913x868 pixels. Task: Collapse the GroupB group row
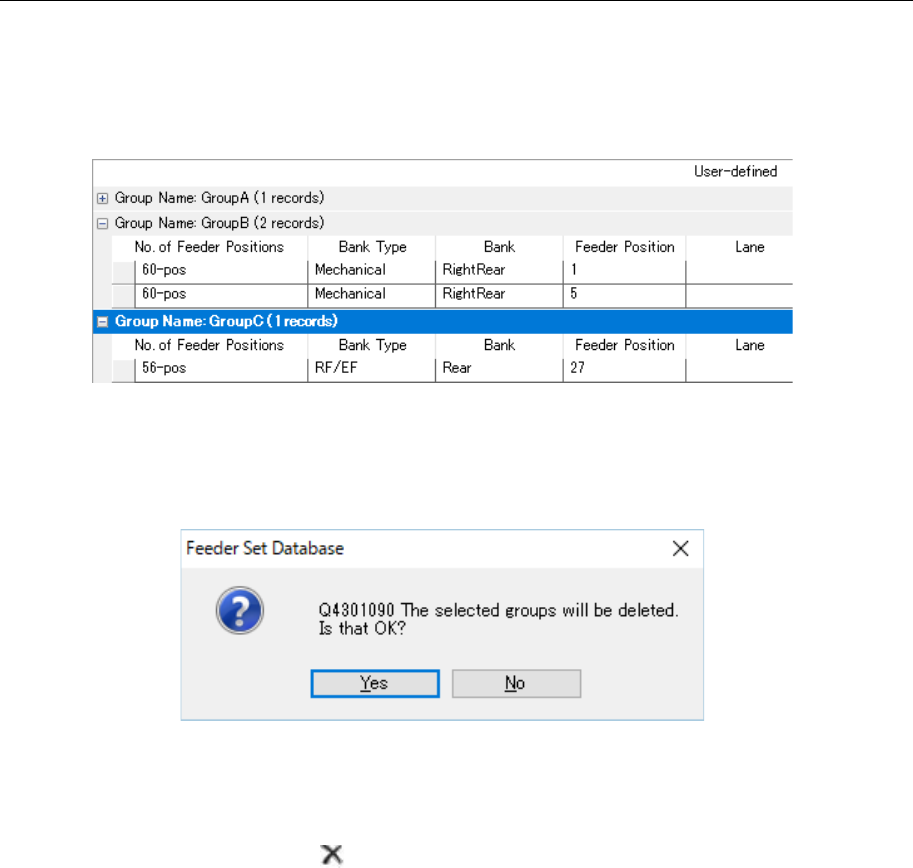pos(102,224)
